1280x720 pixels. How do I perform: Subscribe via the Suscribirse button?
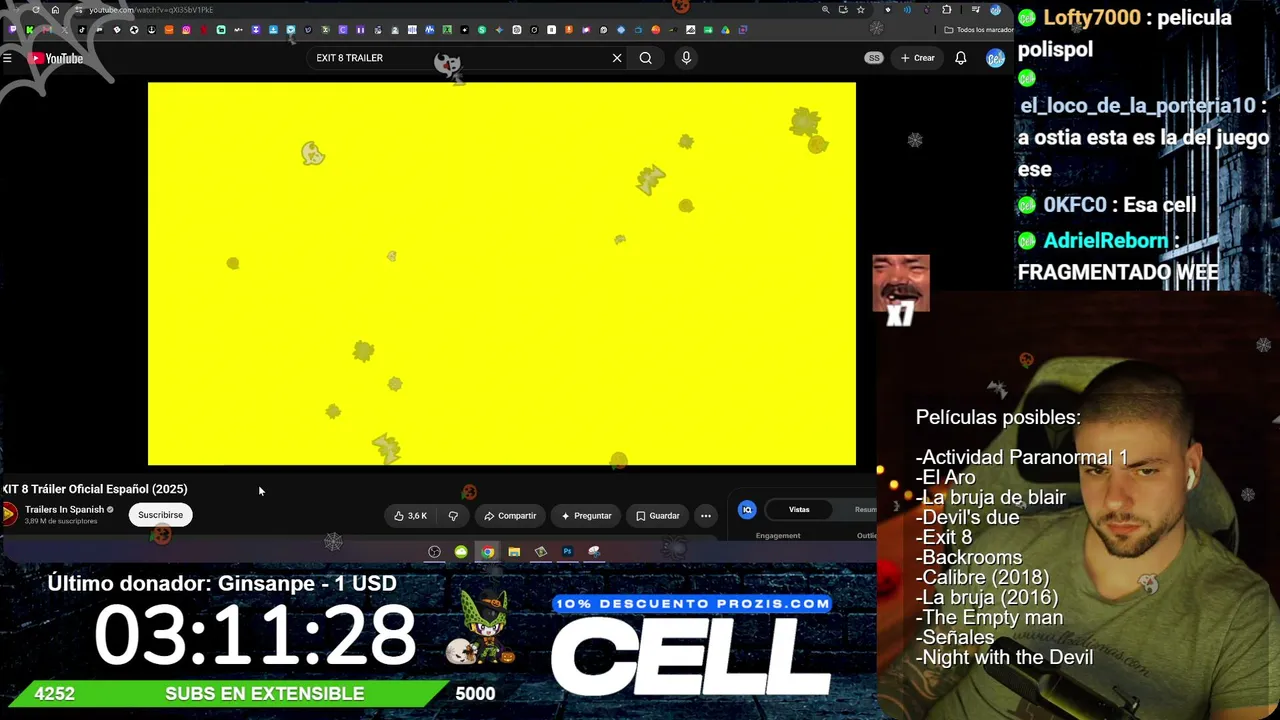pyautogui.click(x=160, y=515)
